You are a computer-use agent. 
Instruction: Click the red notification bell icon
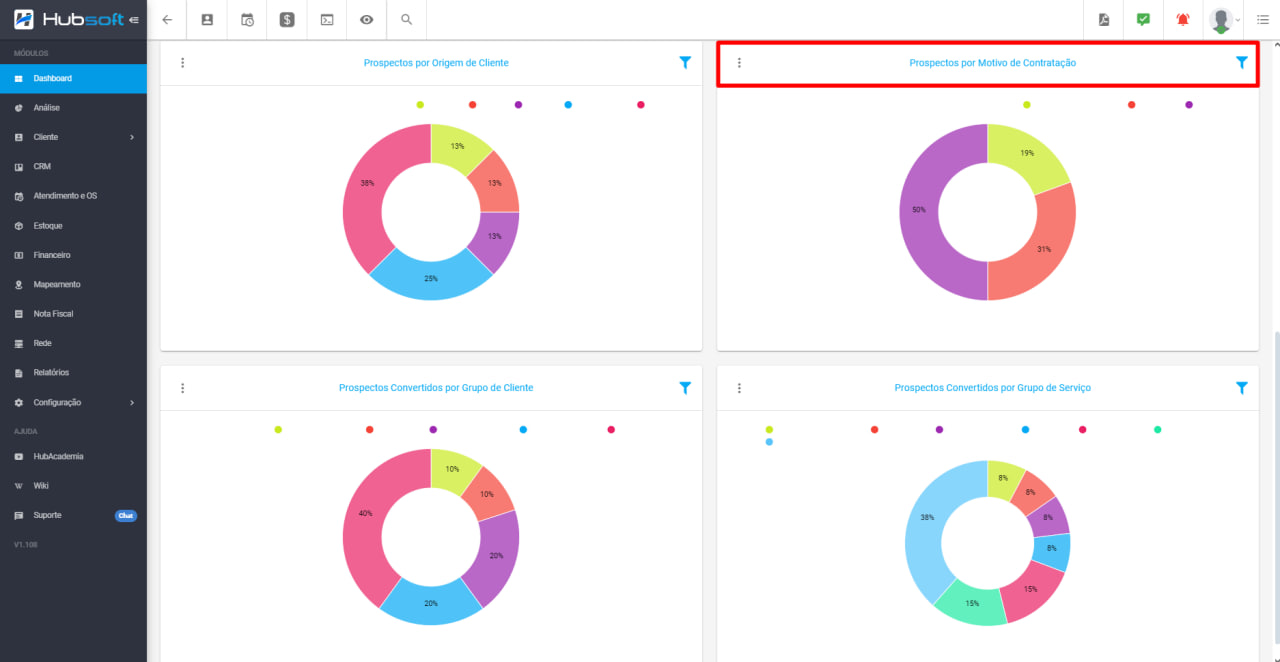1183,19
